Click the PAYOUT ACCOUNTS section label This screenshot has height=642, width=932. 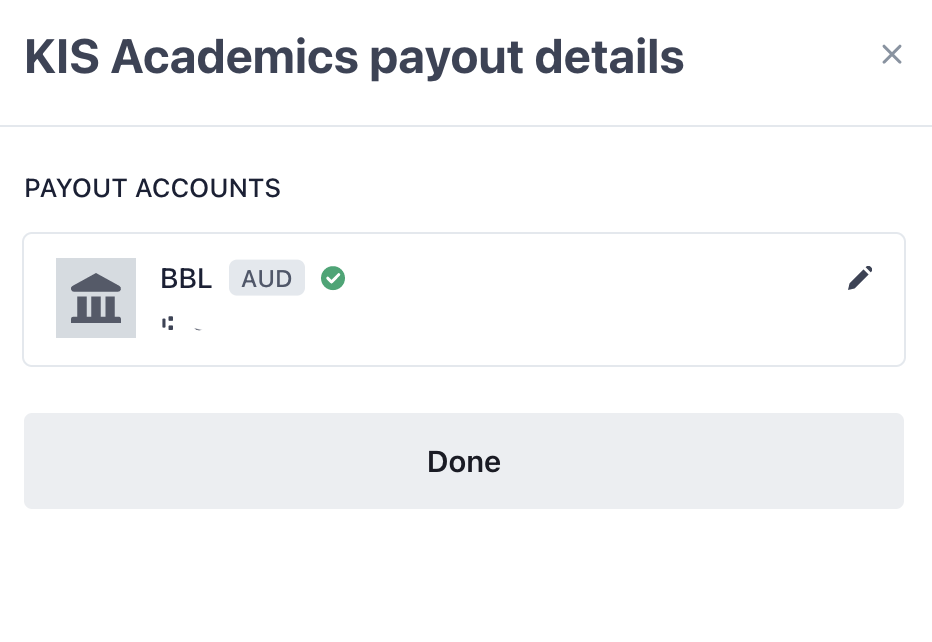(152, 188)
